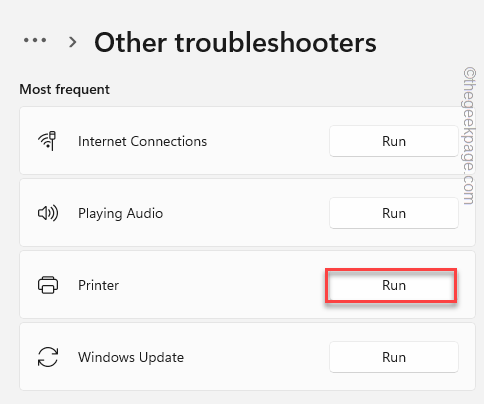Run the Windows Update troubleshooter
The height and width of the screenshot is (404, 484).
click(394, 357)
